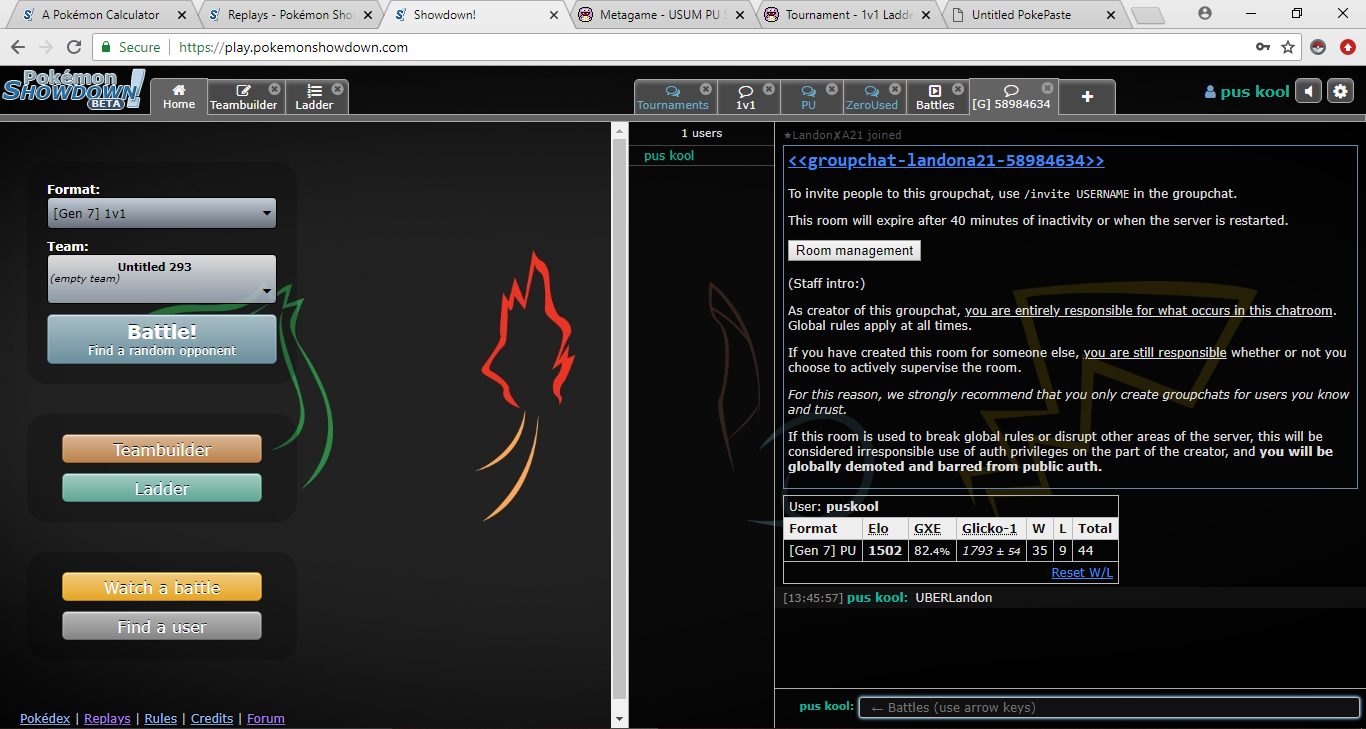Go back in browser history

click(18, 47)
